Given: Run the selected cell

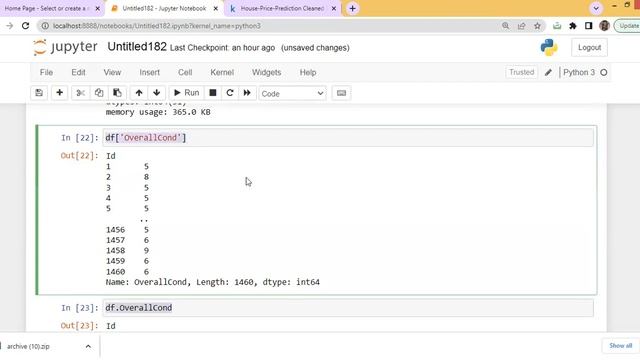Looking at the screenshot, I should (x=186, y=93).
